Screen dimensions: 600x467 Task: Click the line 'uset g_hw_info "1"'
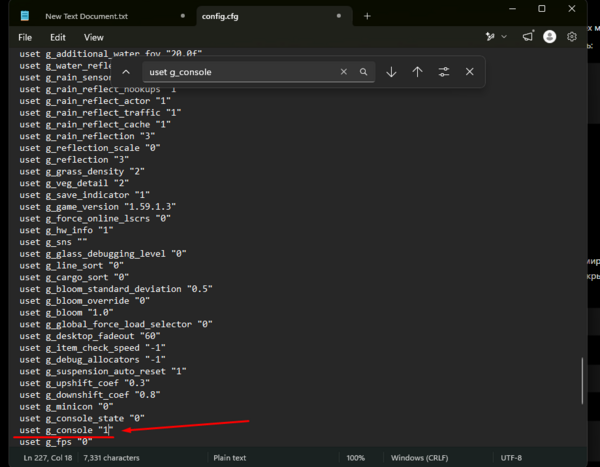coord(66,230)
